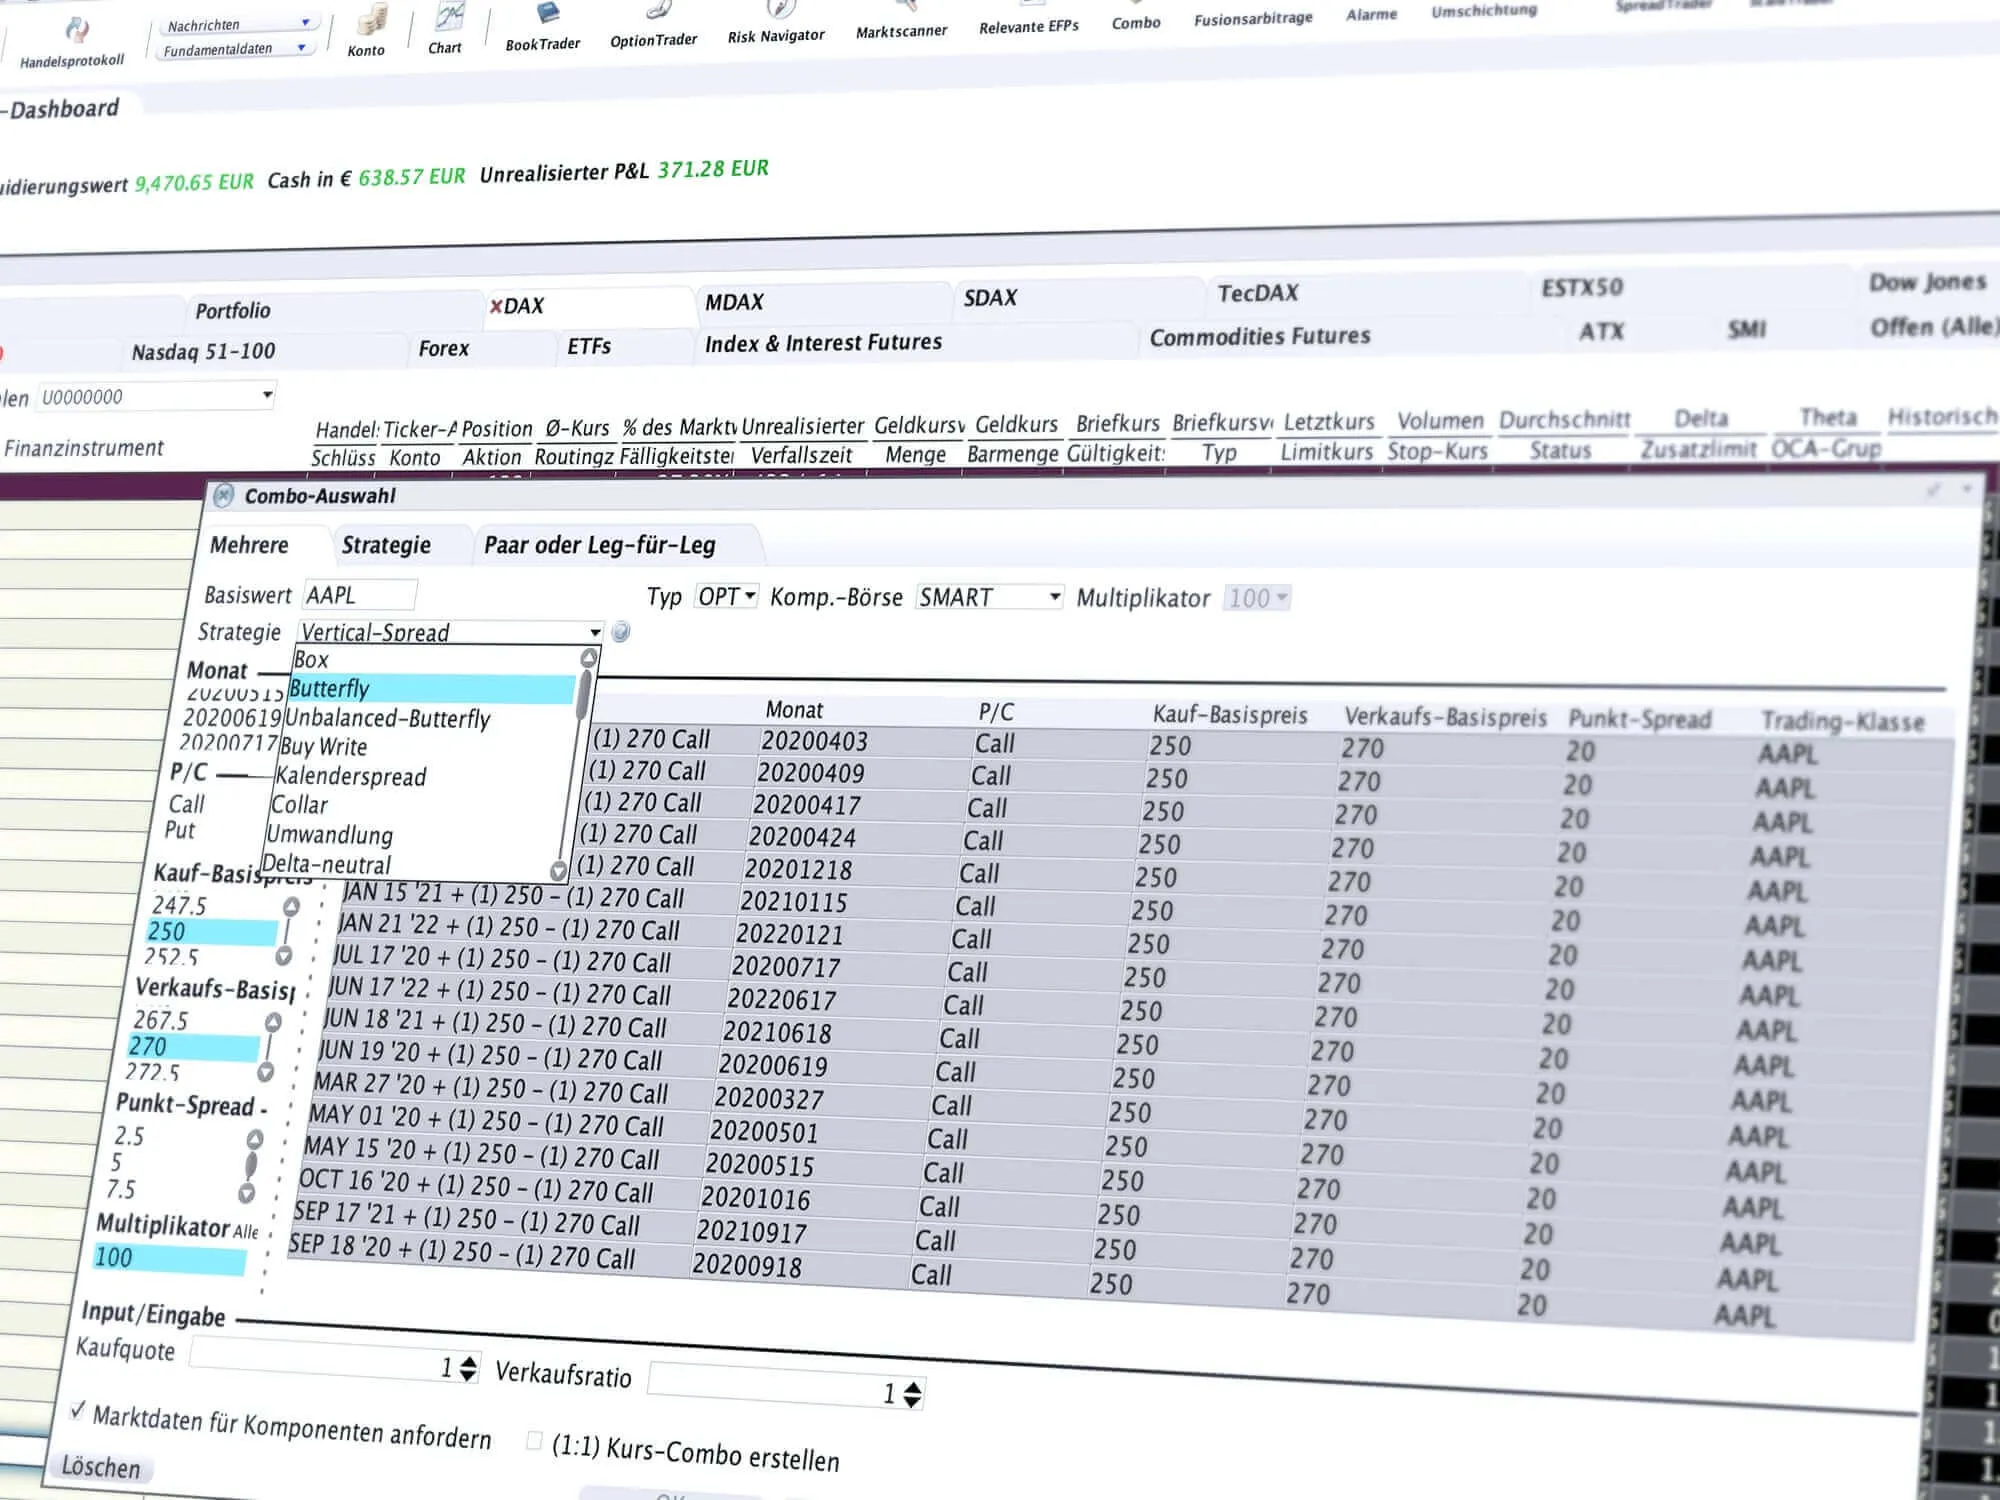Click the strategy list scrollbar
The image size is (2000, 1500).
pyautogui.click(x=582, y=695)
